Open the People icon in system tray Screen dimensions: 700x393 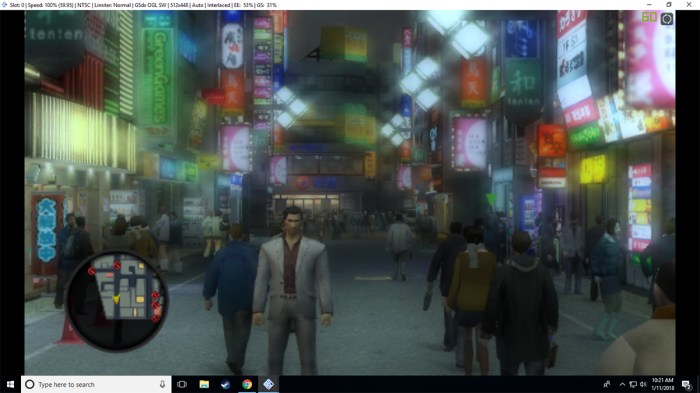point(607,384)
